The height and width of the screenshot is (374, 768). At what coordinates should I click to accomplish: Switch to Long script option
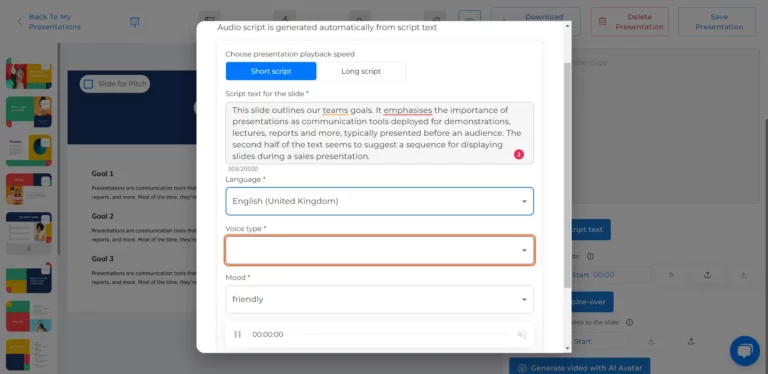[361, 71]
